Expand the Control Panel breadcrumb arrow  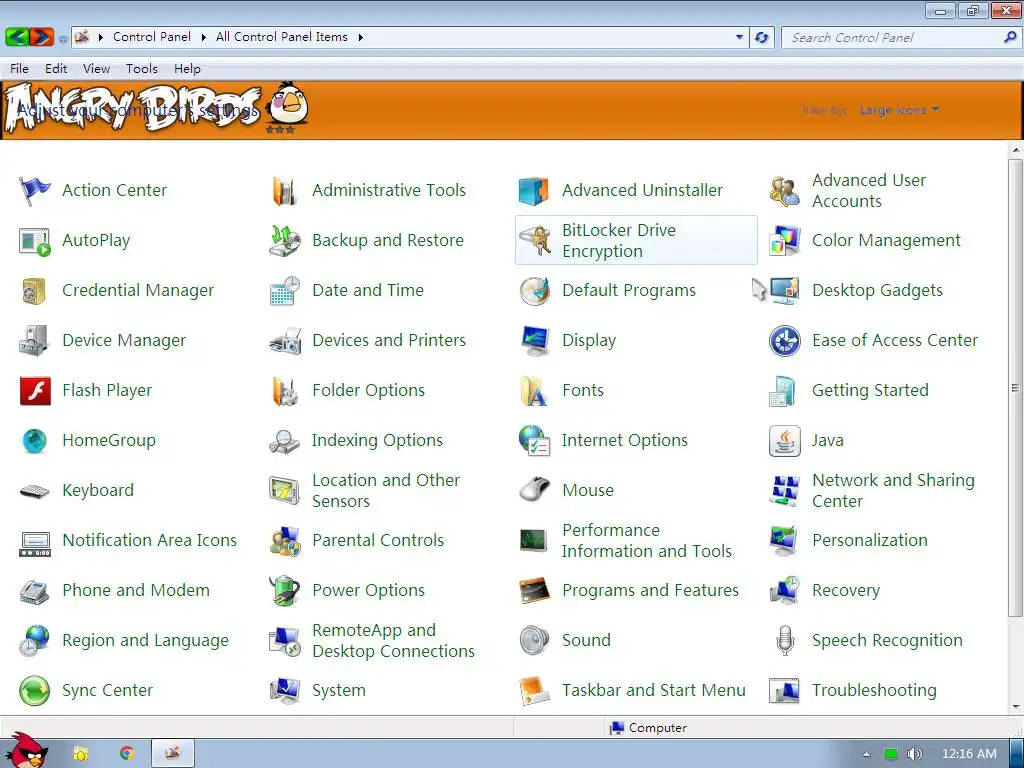click(203, 37)
